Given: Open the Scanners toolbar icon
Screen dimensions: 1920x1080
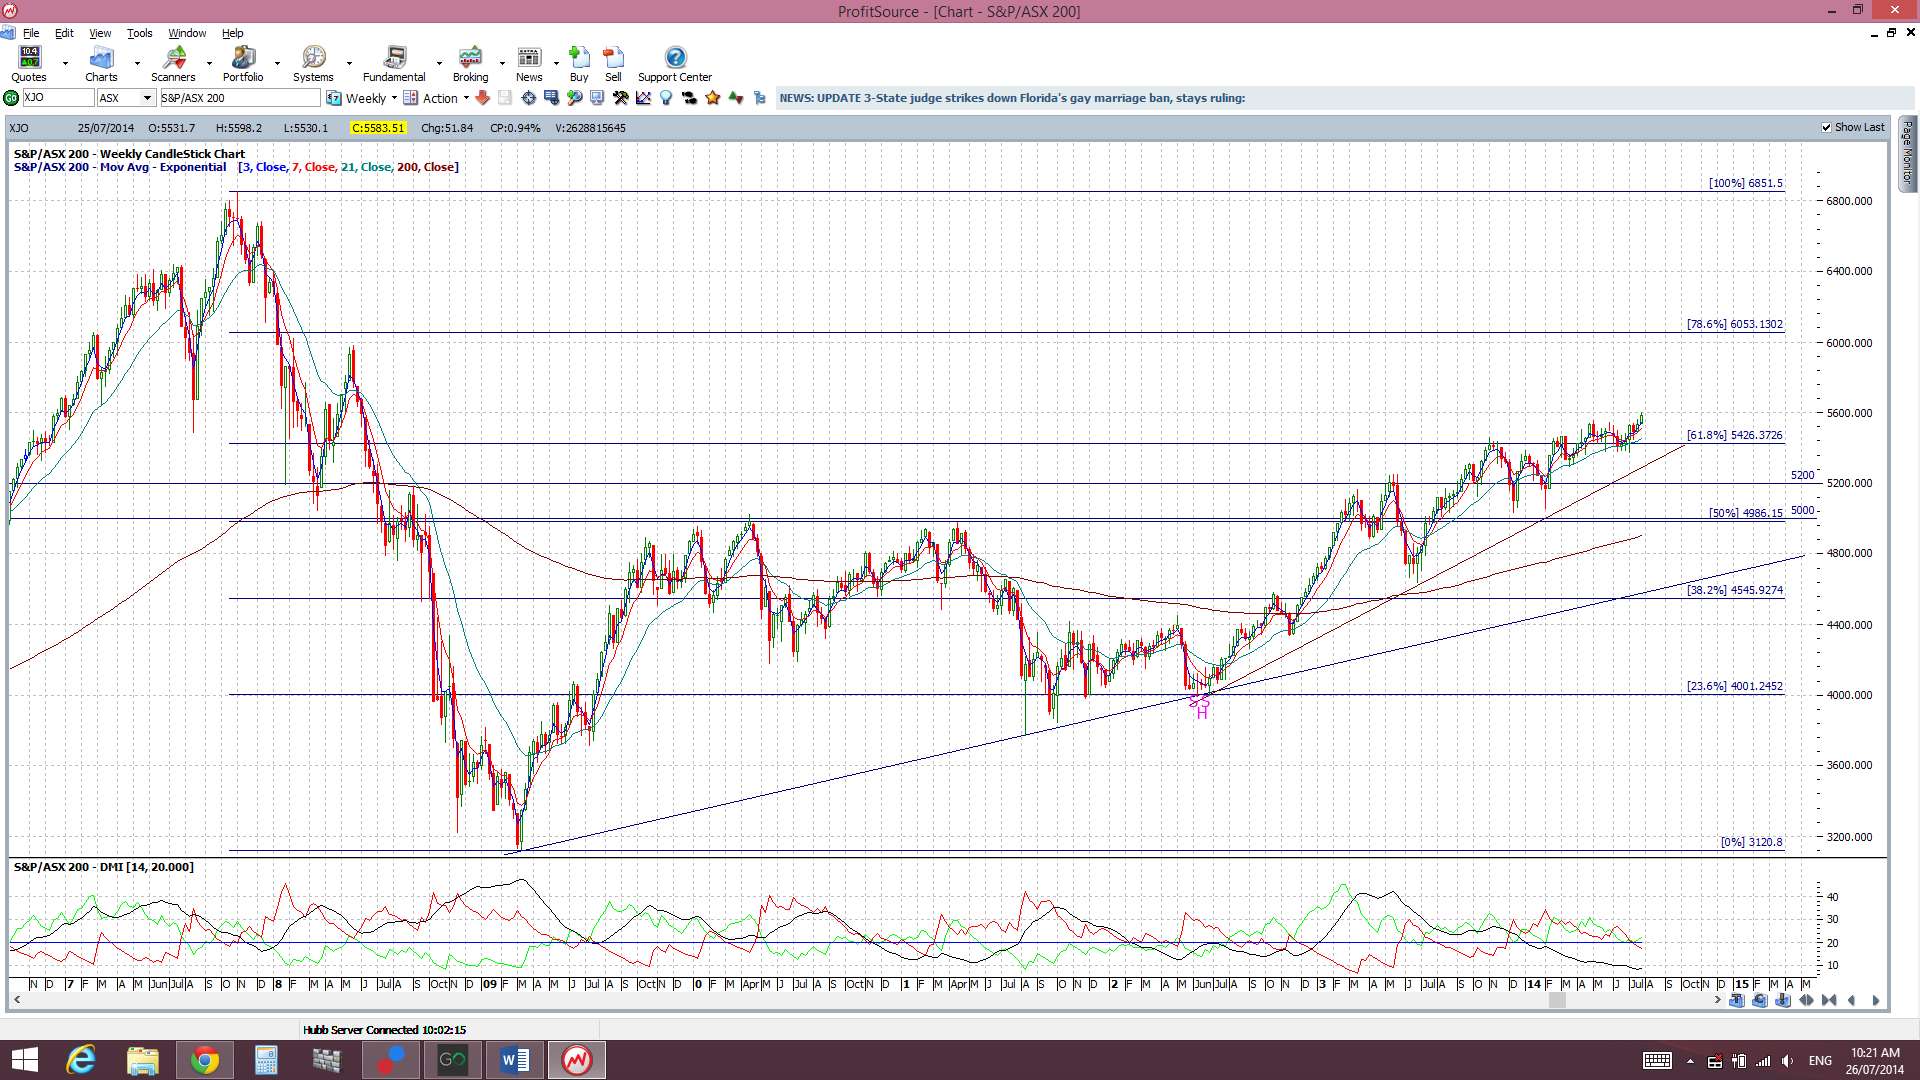Looking at the screenshot, I should coord(174,64).
